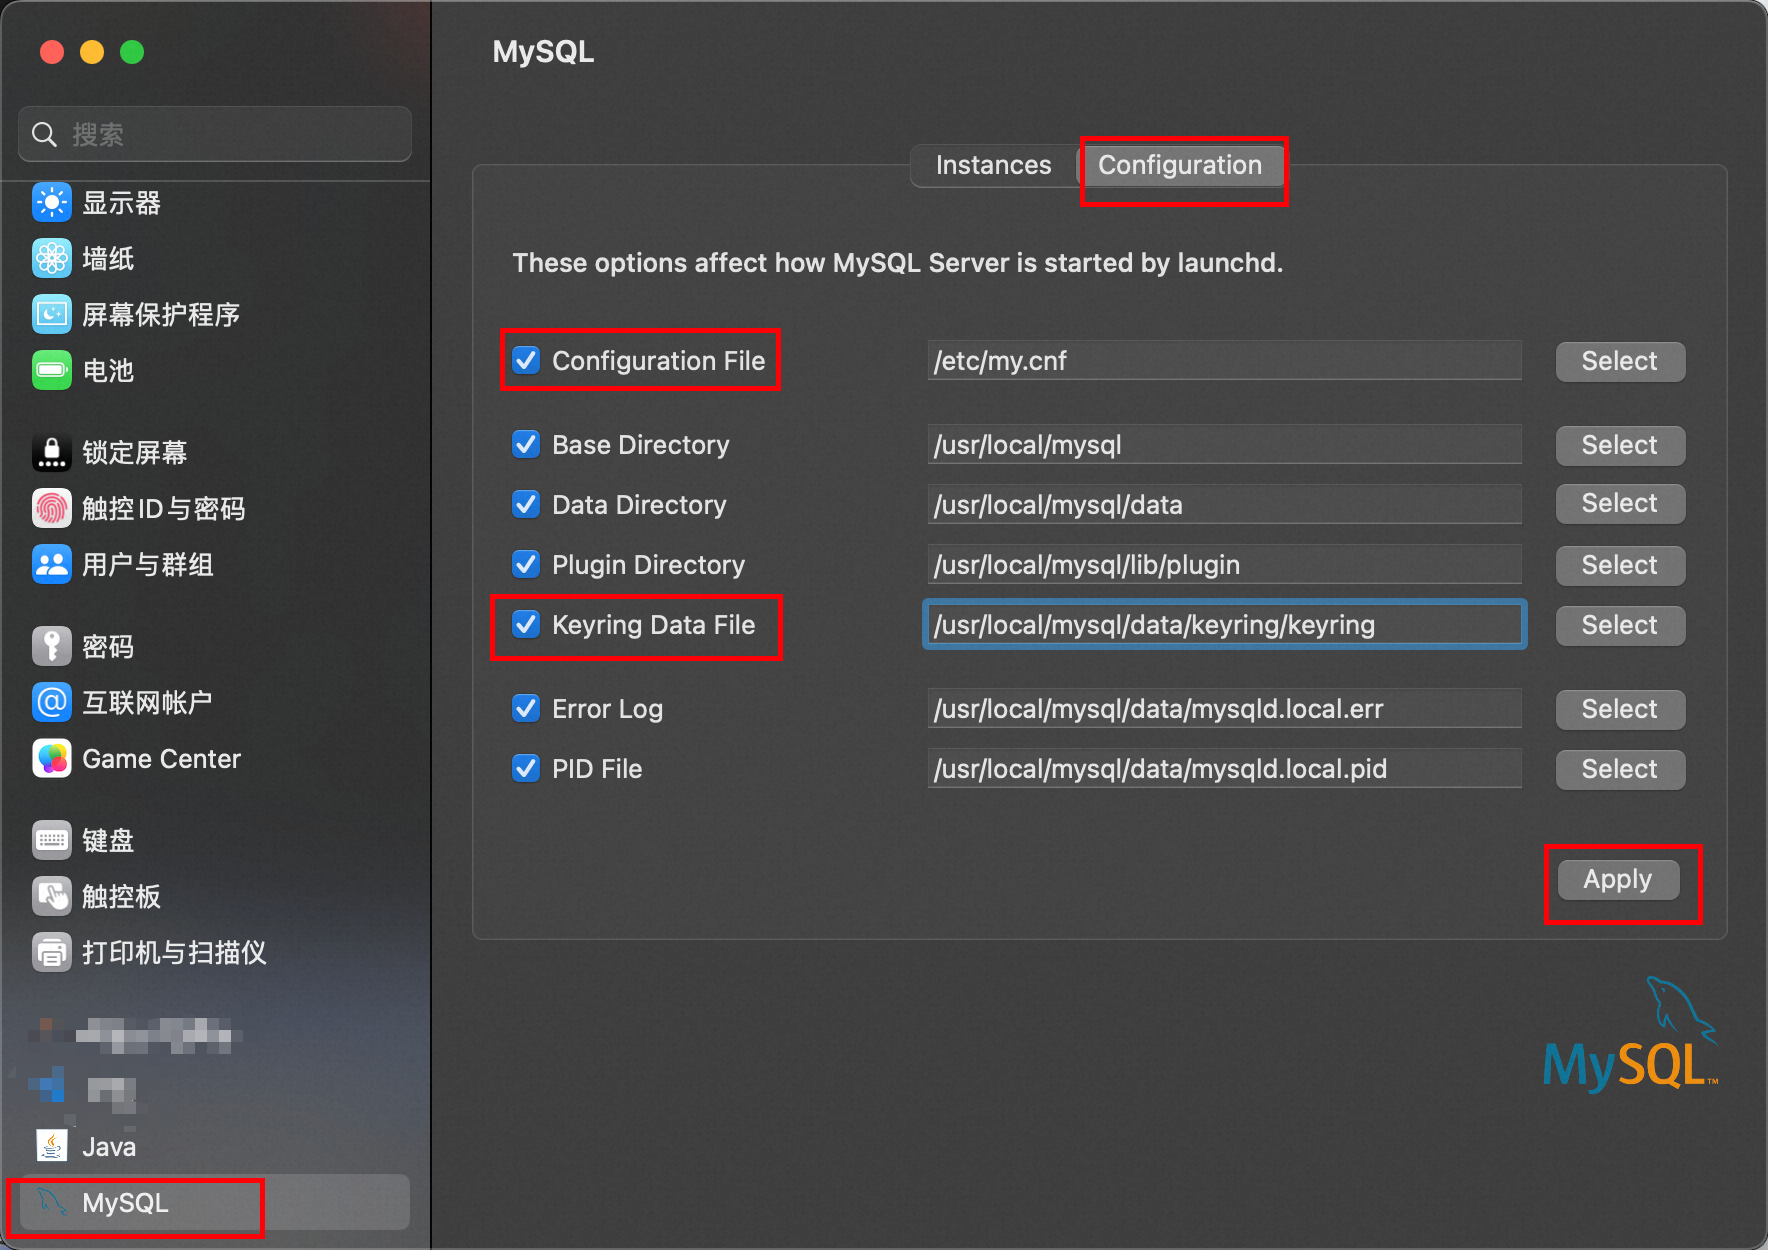1768x1250 pixels.
Task: Open the 显示器 display settings icon
Action: pos(52,203)
